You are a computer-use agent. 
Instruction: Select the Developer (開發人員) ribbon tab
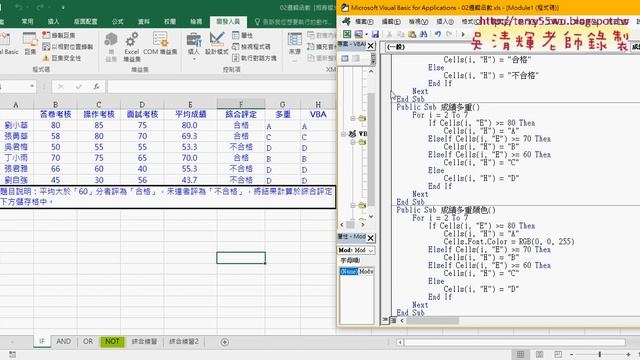228,21
